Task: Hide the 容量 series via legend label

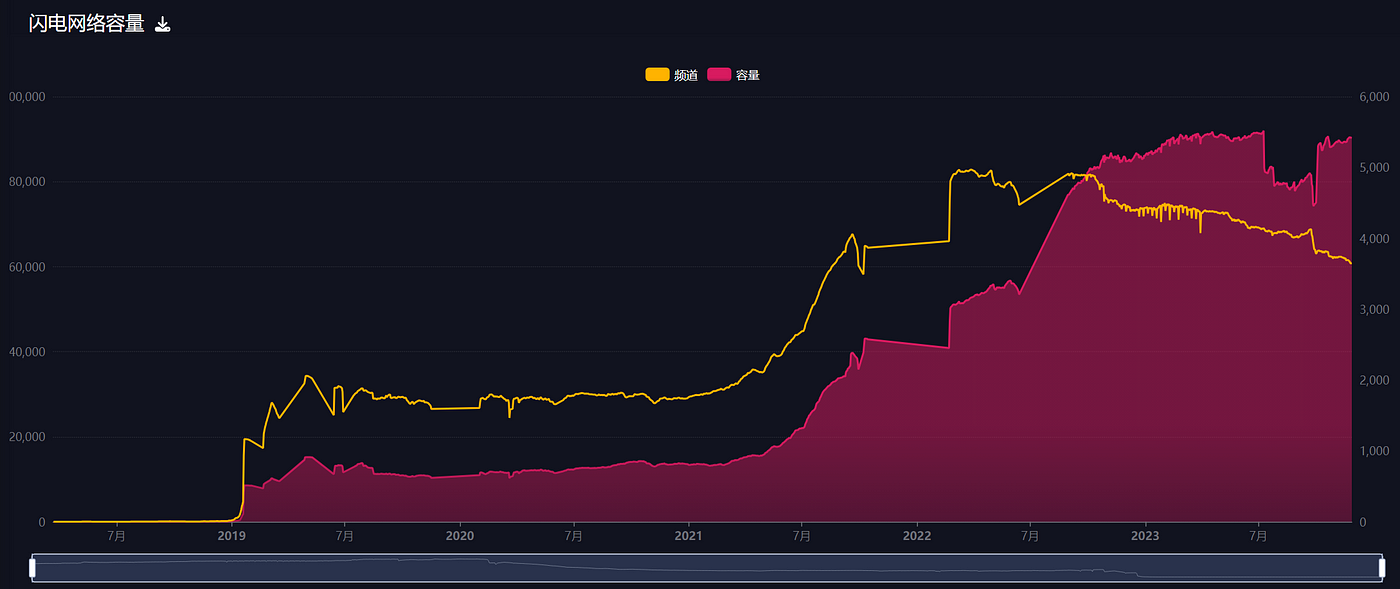Action: pyautogui.click(x=748, y=75)
